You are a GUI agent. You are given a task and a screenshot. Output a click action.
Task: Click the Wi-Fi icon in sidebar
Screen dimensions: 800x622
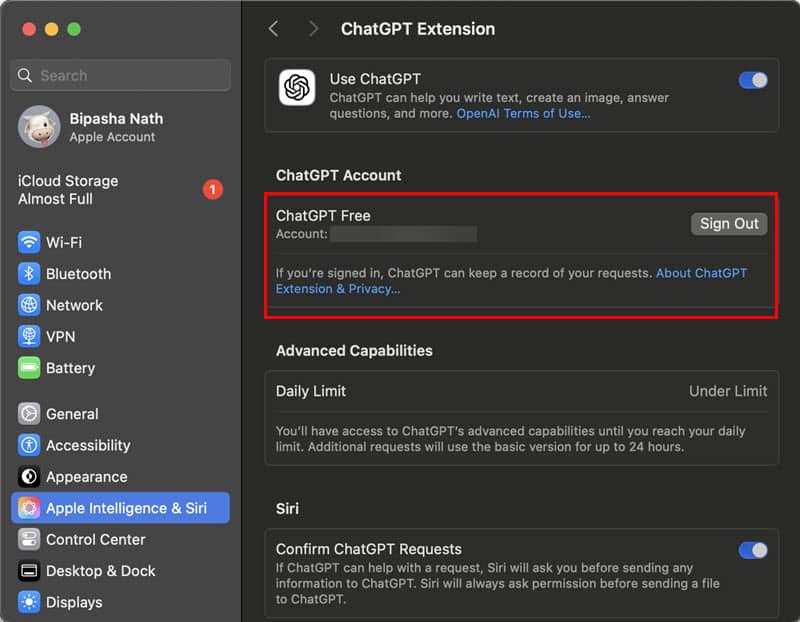pyautogui.click(x=29, y=242)
